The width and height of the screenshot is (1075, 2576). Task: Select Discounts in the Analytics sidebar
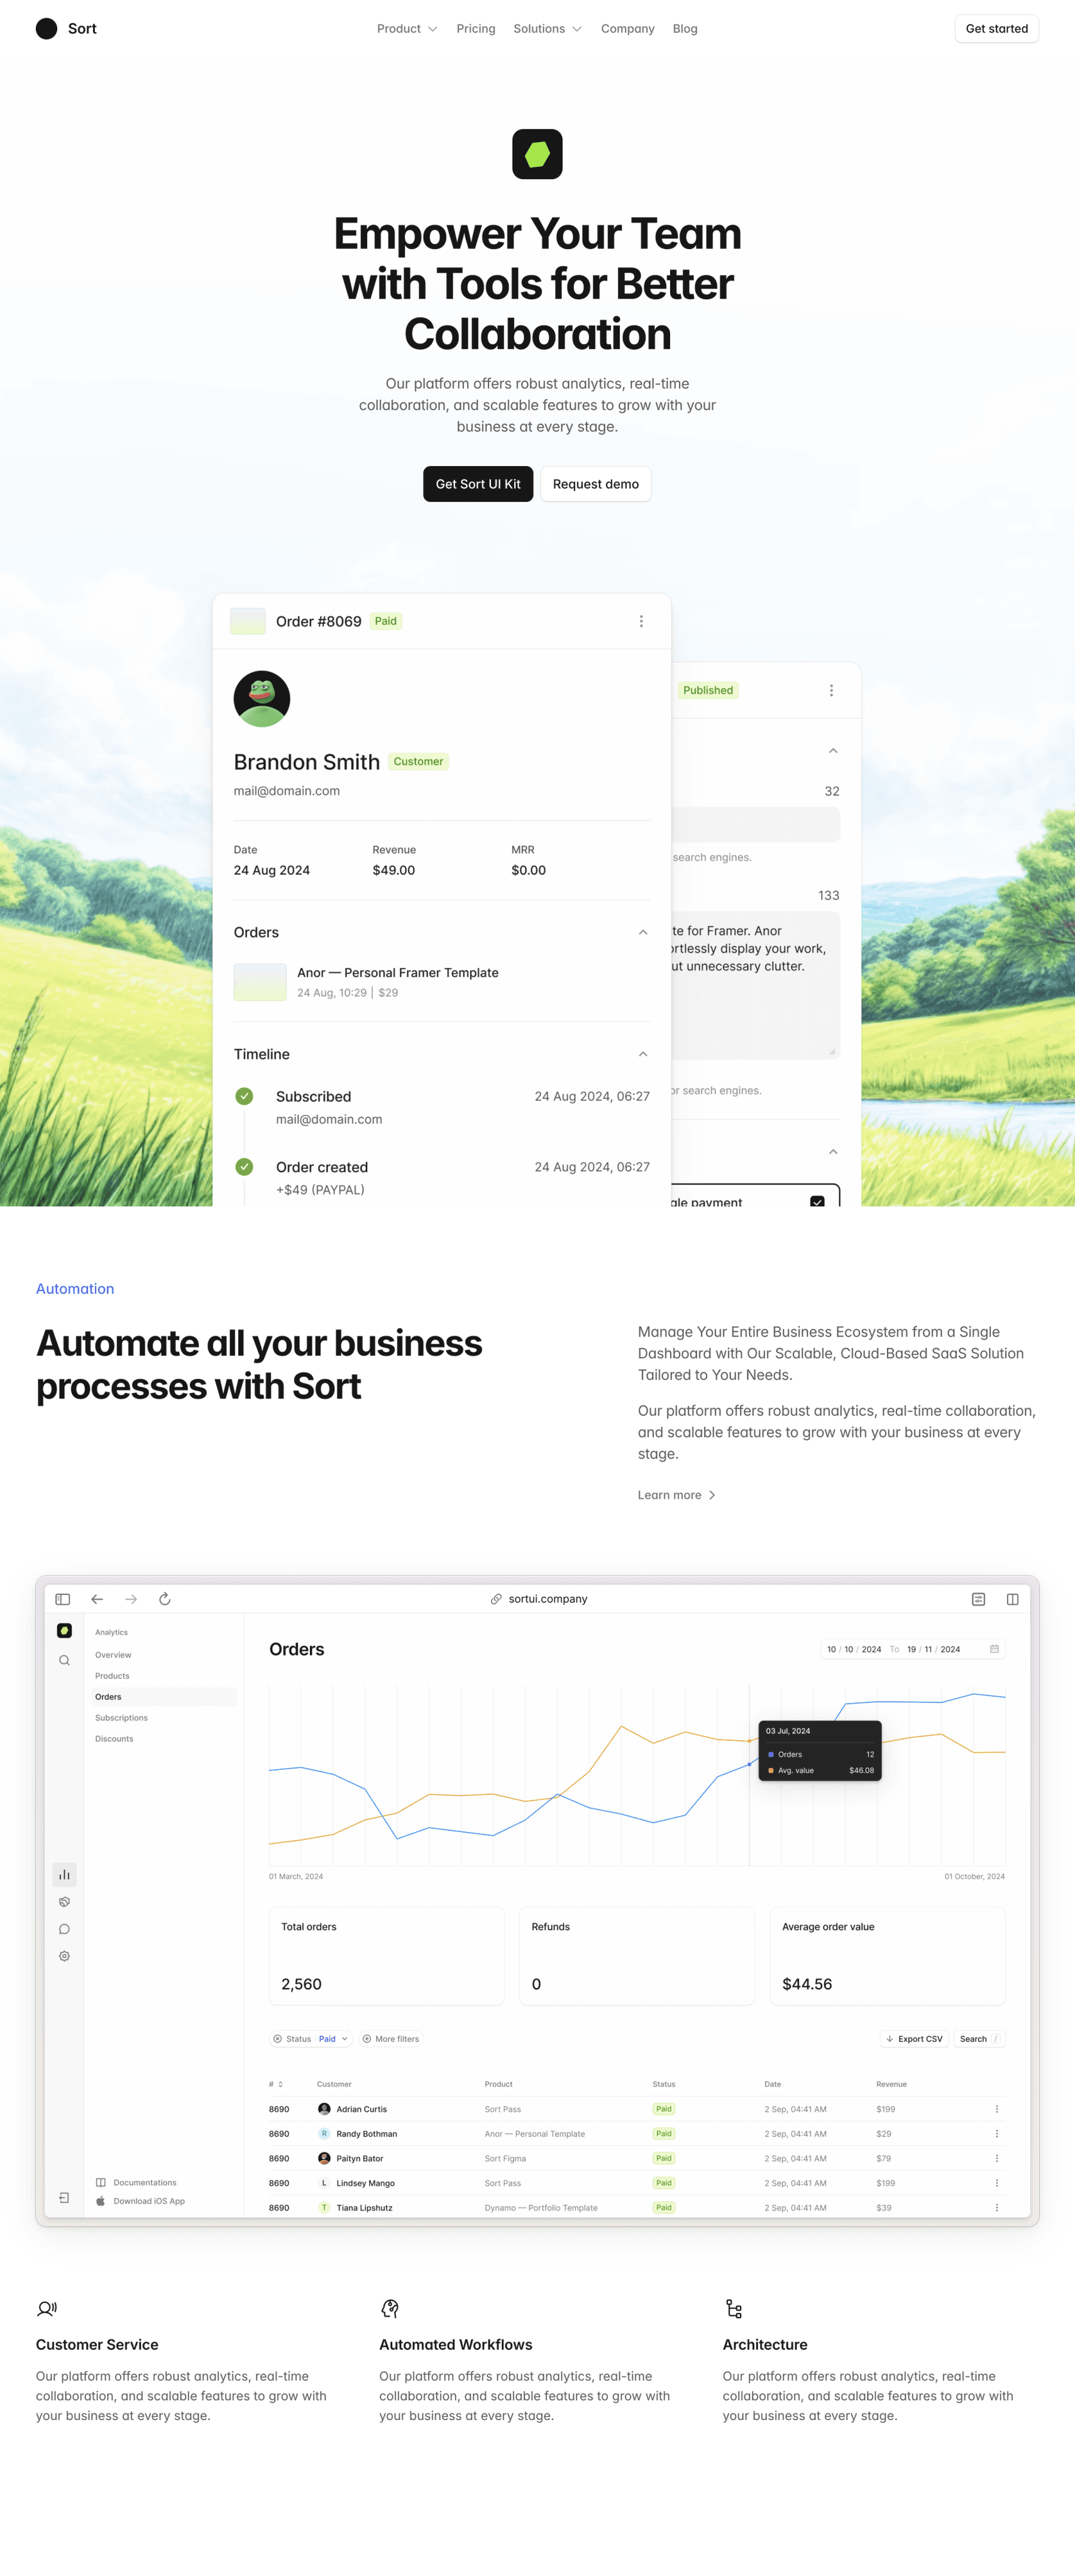pos(114,1739)
